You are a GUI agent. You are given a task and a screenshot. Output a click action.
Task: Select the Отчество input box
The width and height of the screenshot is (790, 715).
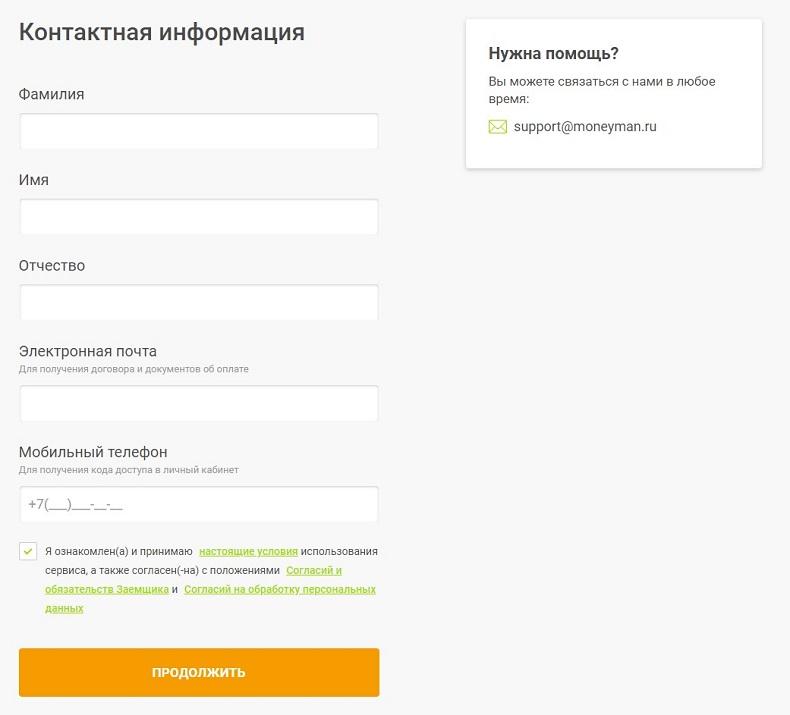199,302
